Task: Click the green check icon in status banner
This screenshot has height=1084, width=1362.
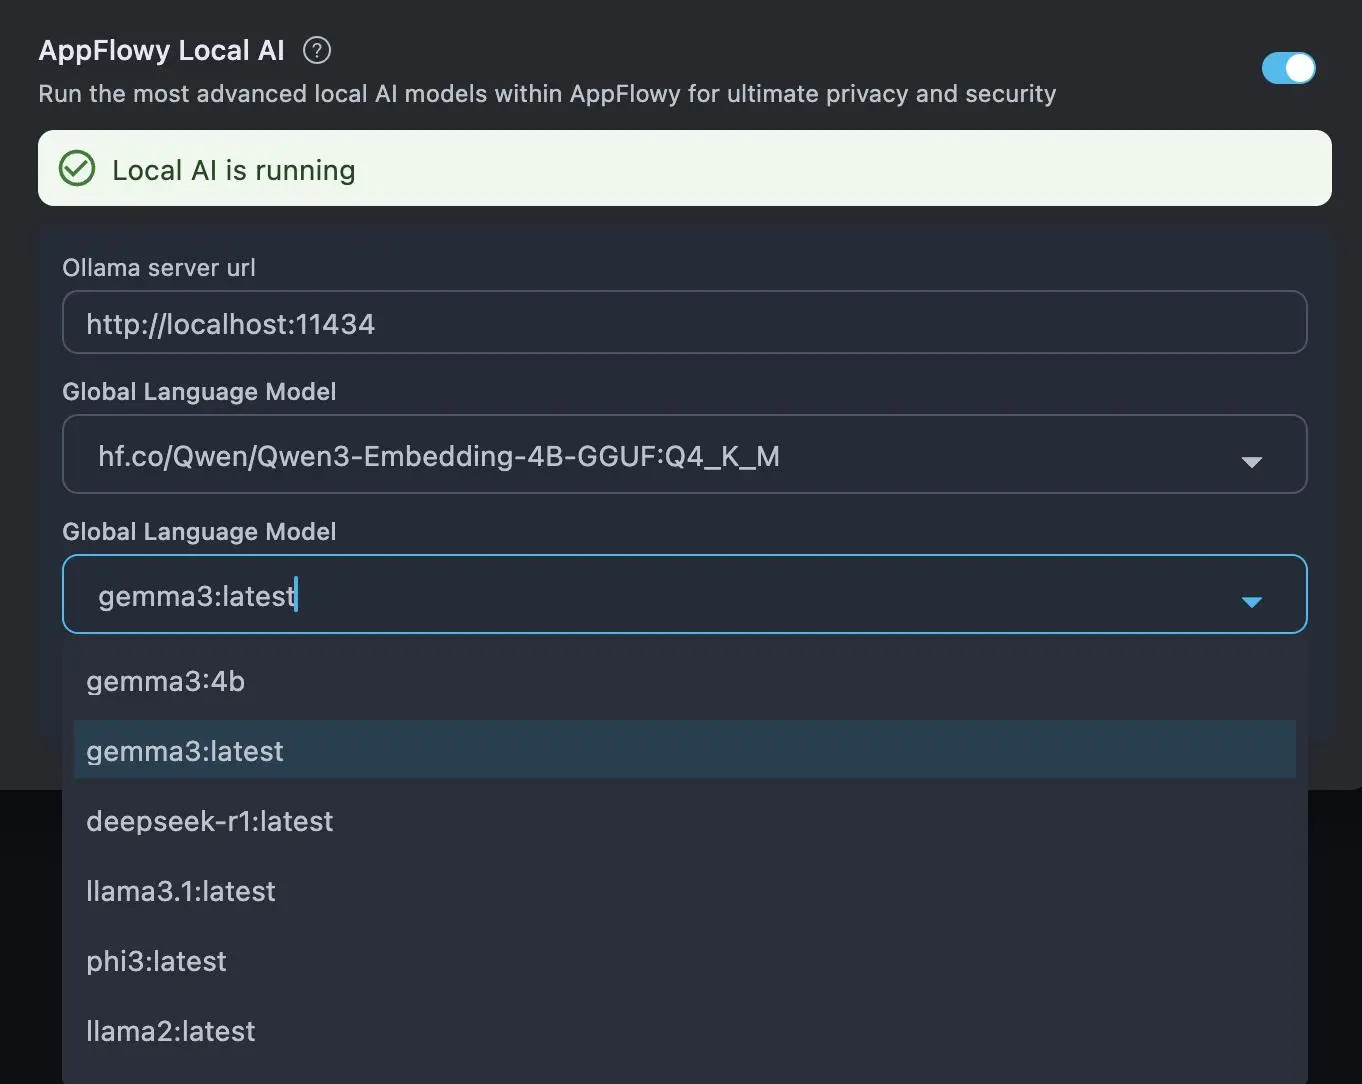Action: 77,169
